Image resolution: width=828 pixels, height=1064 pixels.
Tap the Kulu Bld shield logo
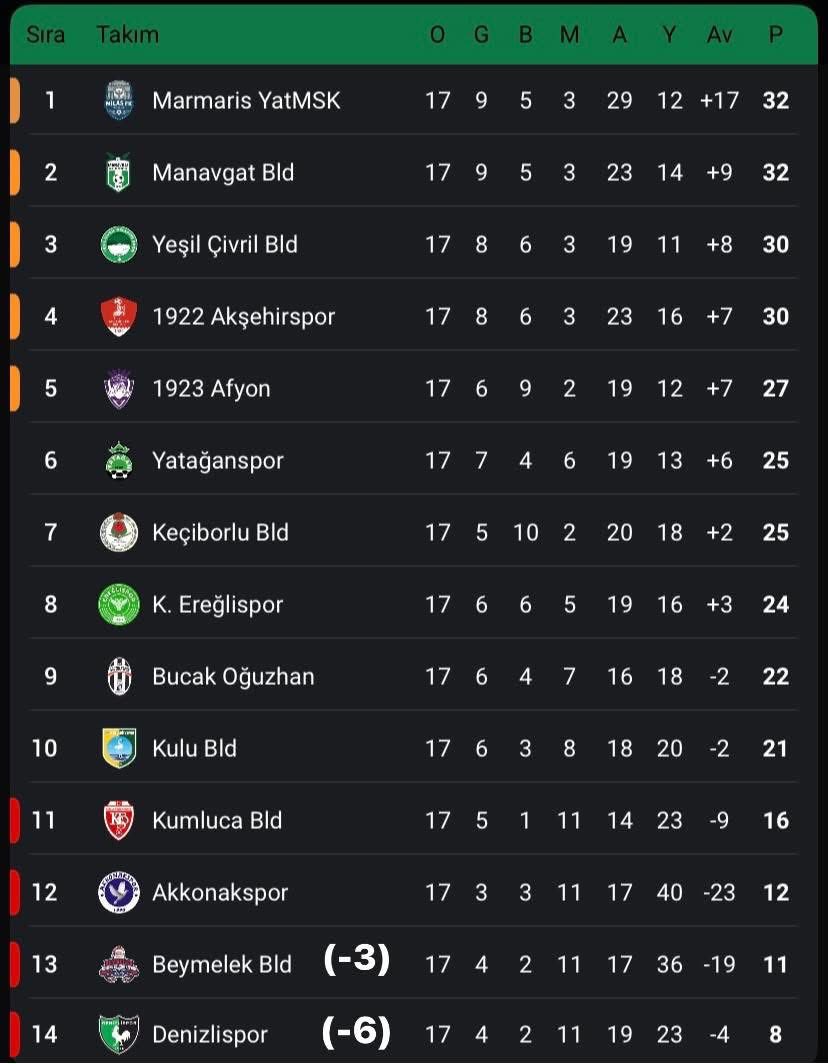[119, 748]
